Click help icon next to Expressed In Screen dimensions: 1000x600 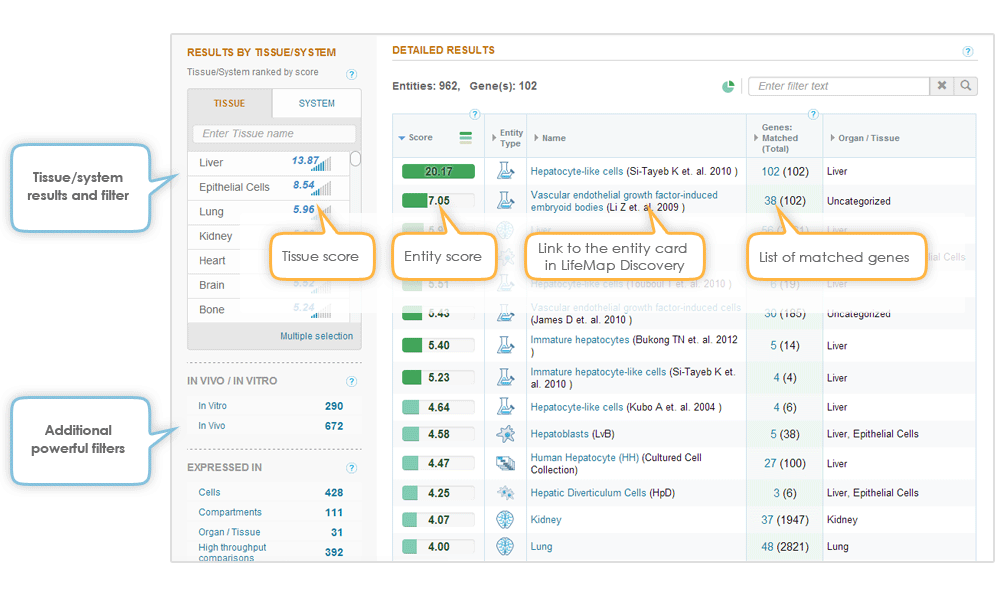[x=351, y=468]
